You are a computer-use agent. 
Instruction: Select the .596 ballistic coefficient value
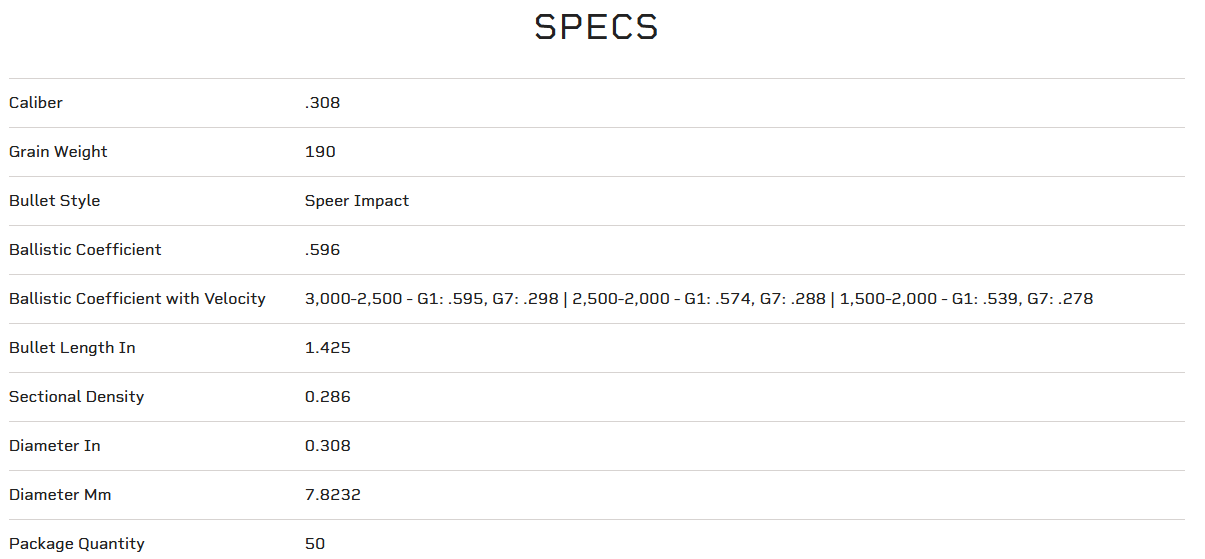(322, 250)
